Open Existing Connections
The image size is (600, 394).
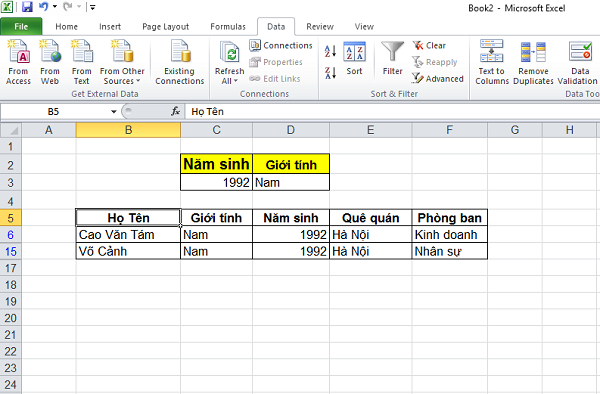(x=179, y=62)
